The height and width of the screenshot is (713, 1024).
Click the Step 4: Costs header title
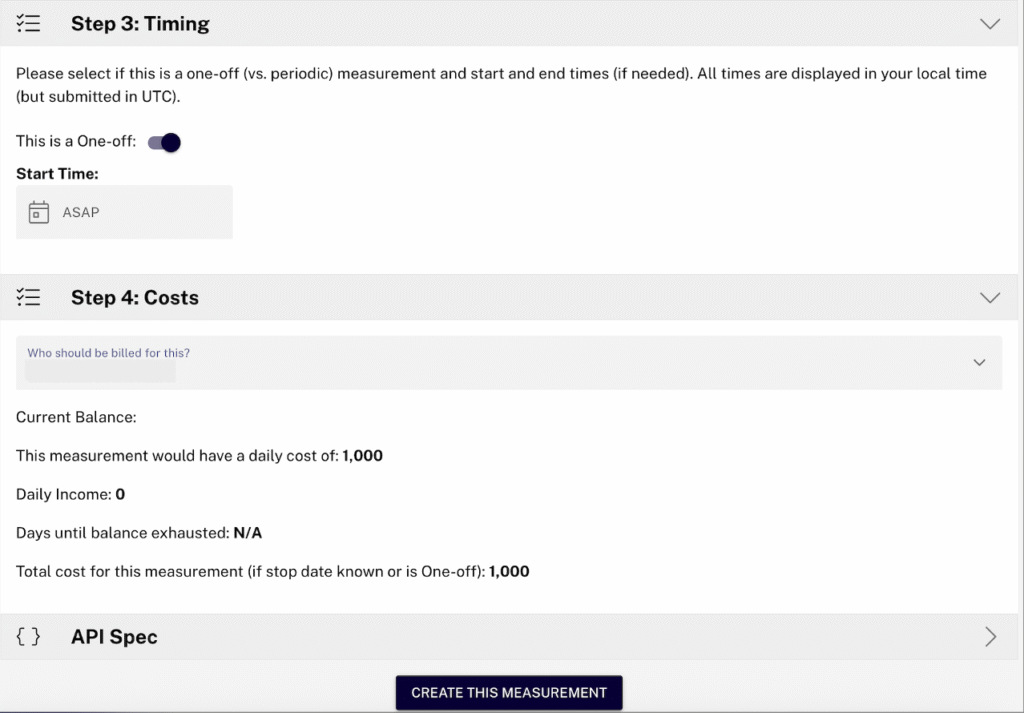135,298
